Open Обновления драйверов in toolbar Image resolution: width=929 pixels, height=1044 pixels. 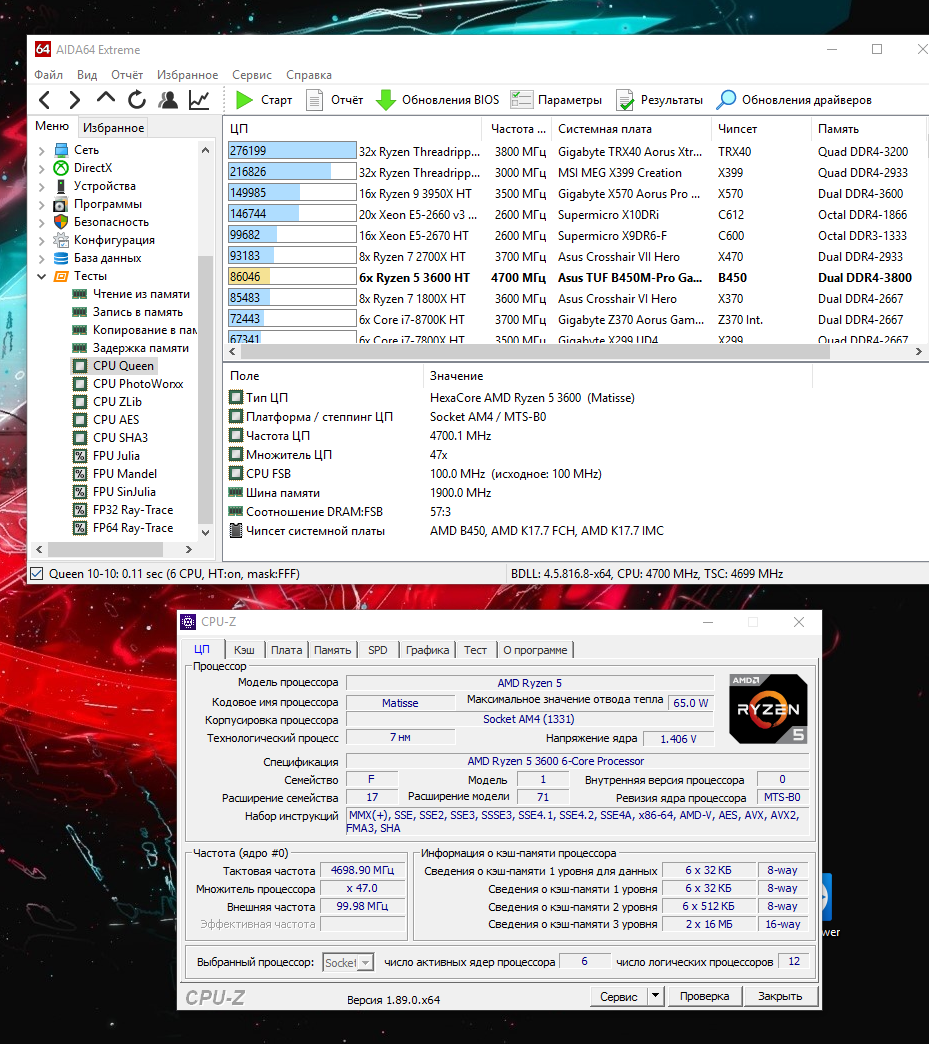click(794, 100)
